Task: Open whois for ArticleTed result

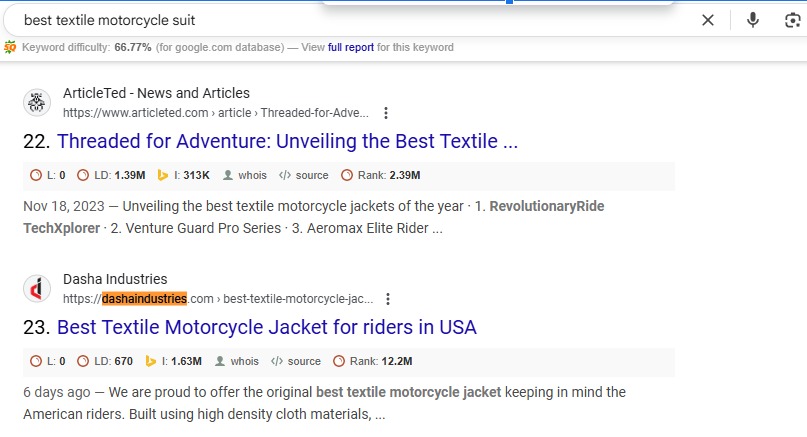Action: [244, 175]
